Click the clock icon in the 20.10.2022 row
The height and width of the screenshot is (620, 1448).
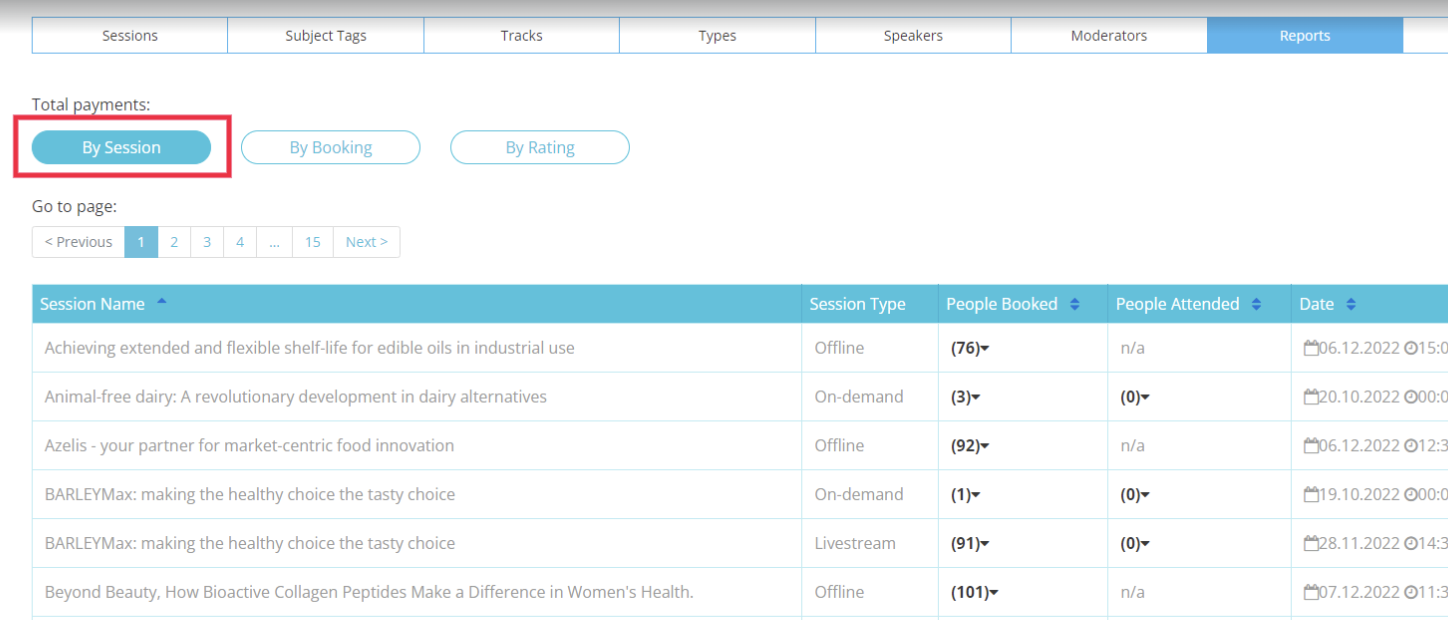click(1410, 397)
